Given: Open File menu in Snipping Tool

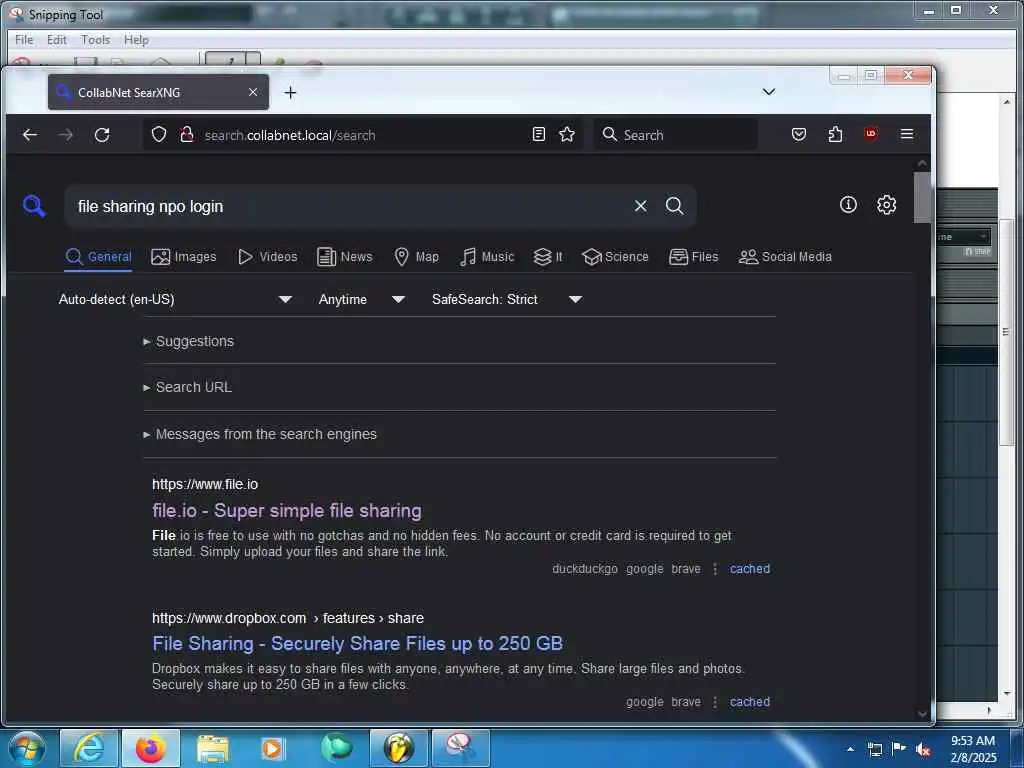Looking at the screenshot, I should (x=24, y=40).
